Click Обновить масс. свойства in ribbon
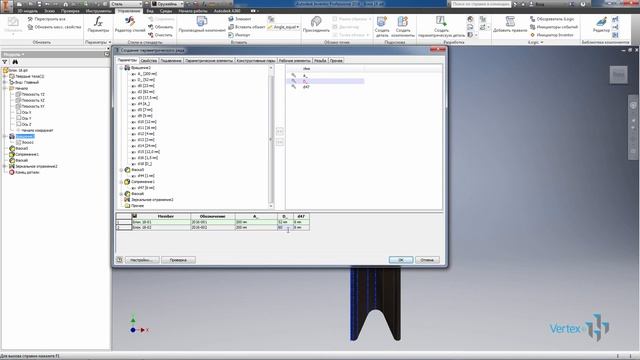Viewport: 640px width, 360px height. point(54,27)
